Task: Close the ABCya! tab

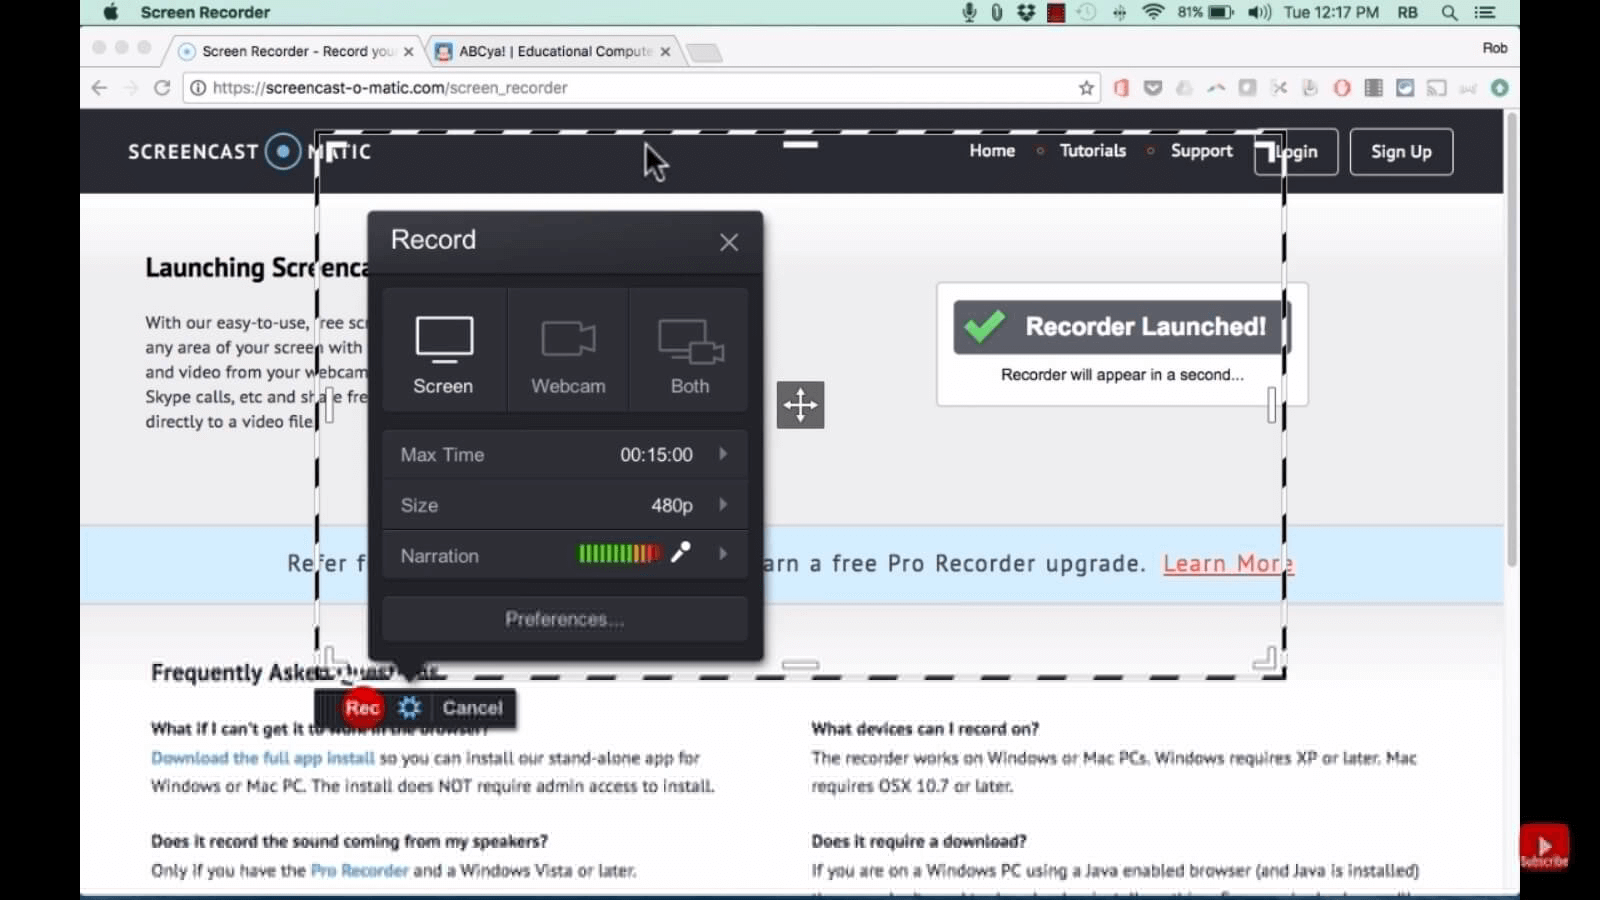Action: [665, 51]
